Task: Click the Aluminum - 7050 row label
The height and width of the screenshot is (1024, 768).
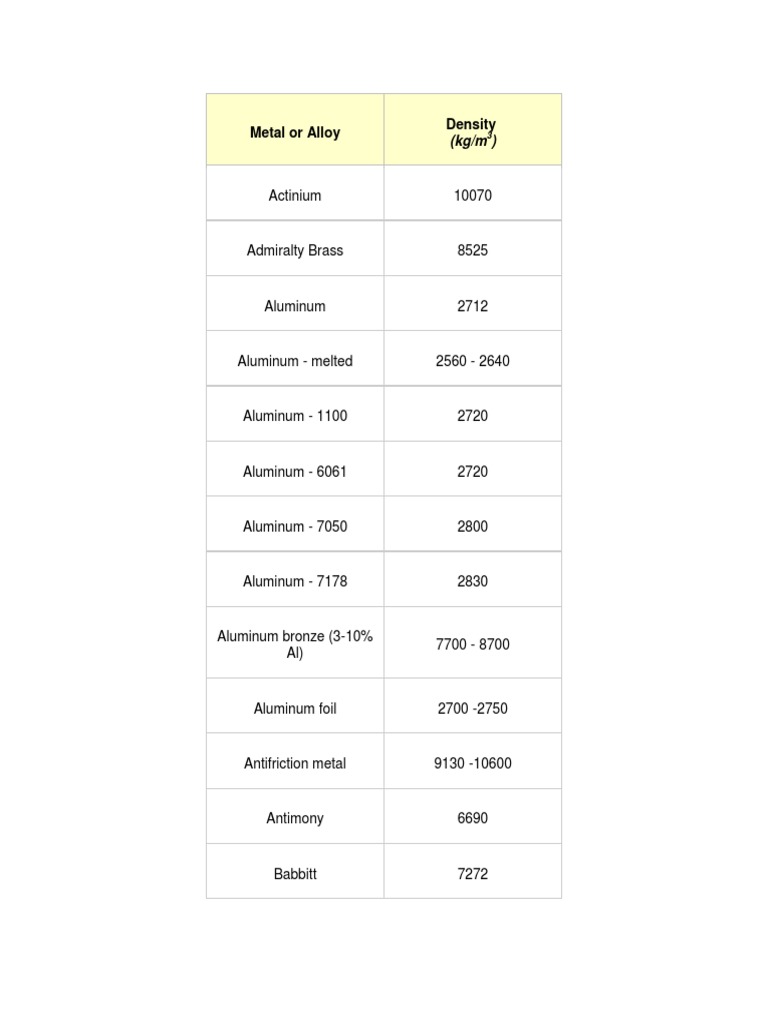Action: (295, 526)
